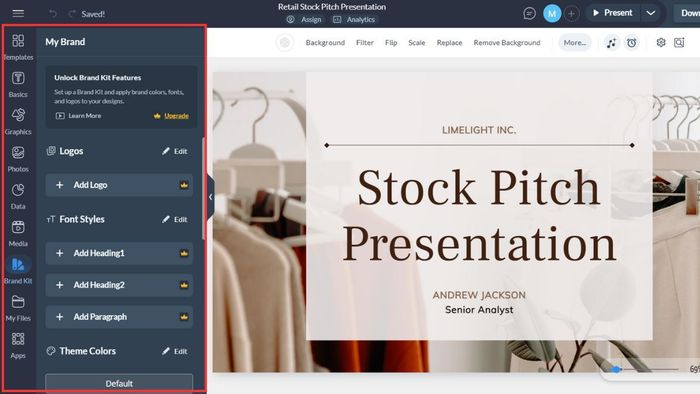Click the Download button

(688, 13)
